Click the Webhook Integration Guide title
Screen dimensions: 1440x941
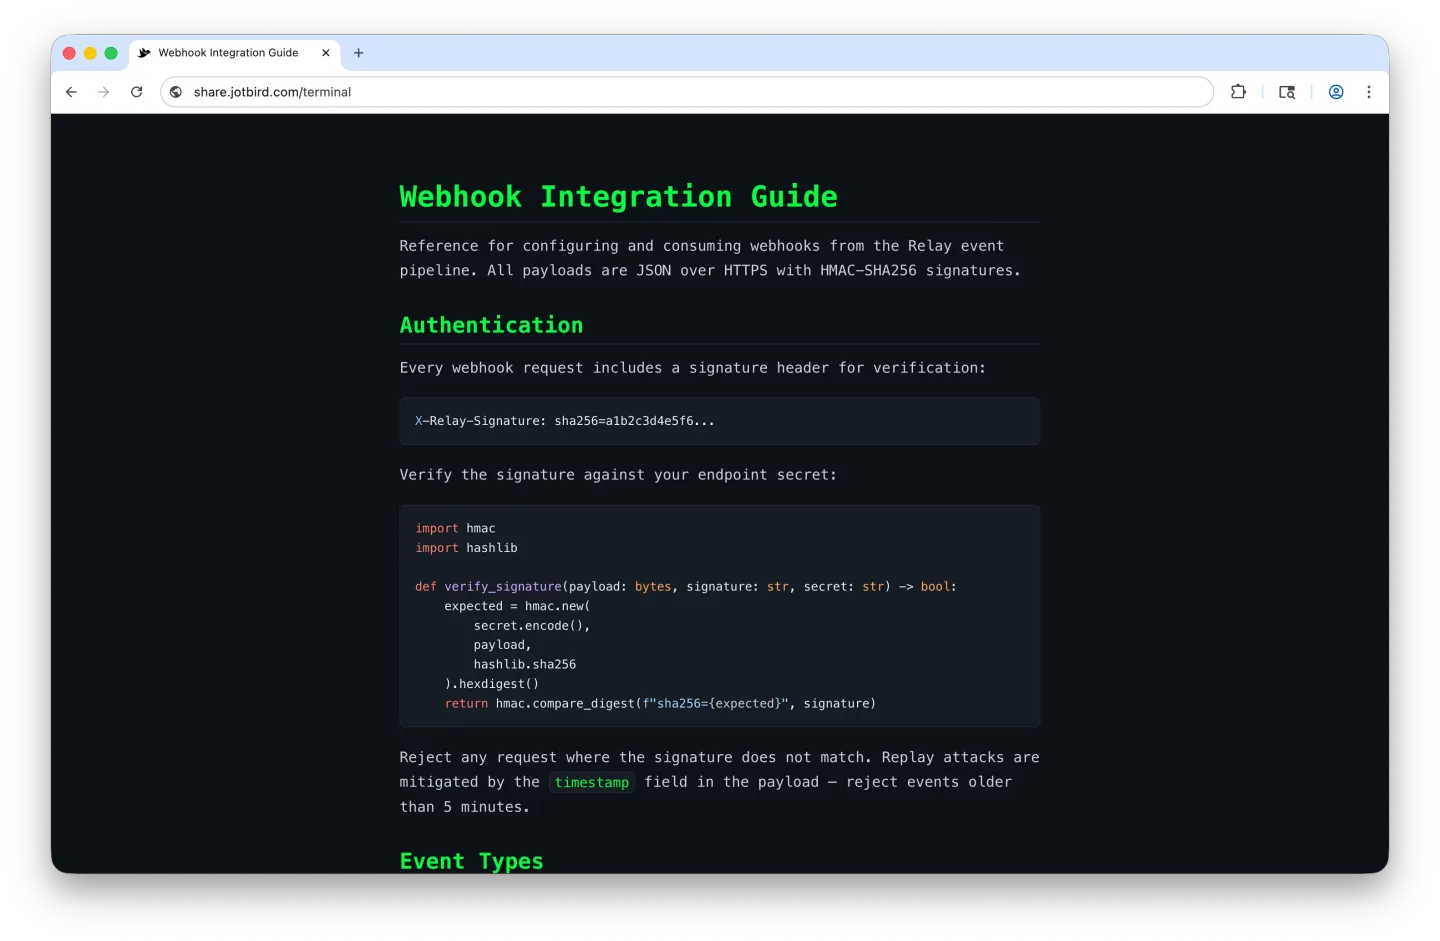click(x=618, y=196)
